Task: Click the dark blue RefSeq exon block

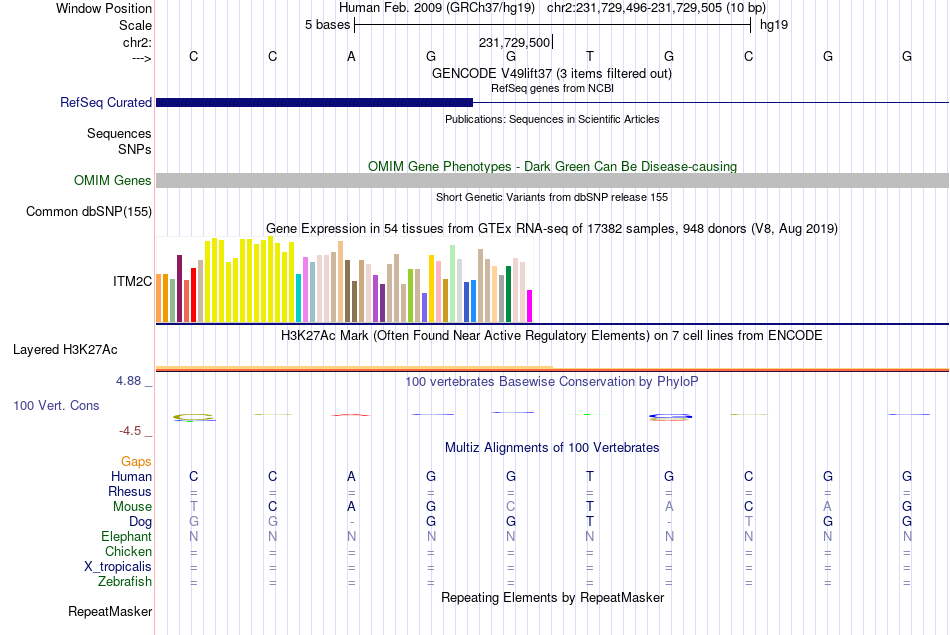Action: pyautogui.click(x=314, y=102)
